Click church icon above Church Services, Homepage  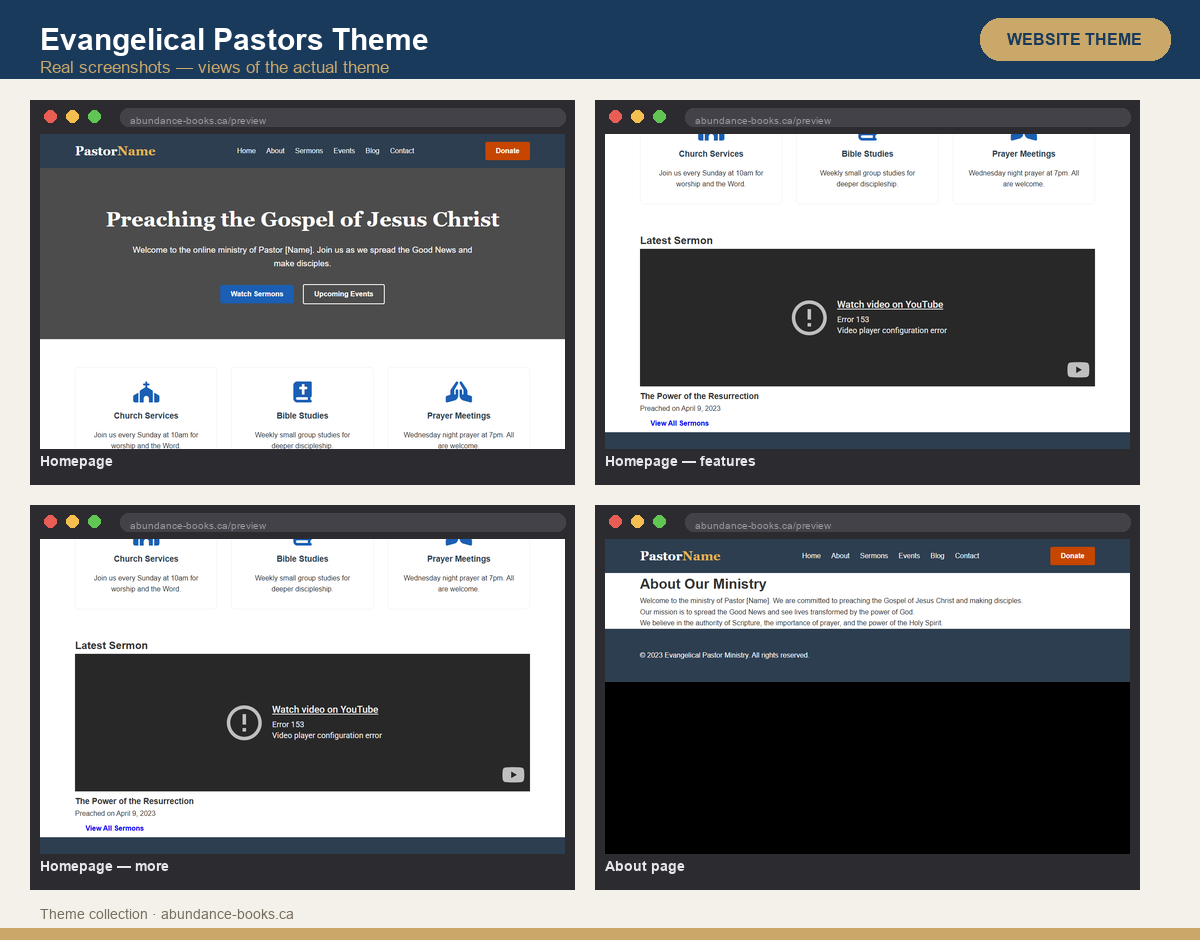coord(146,392)
